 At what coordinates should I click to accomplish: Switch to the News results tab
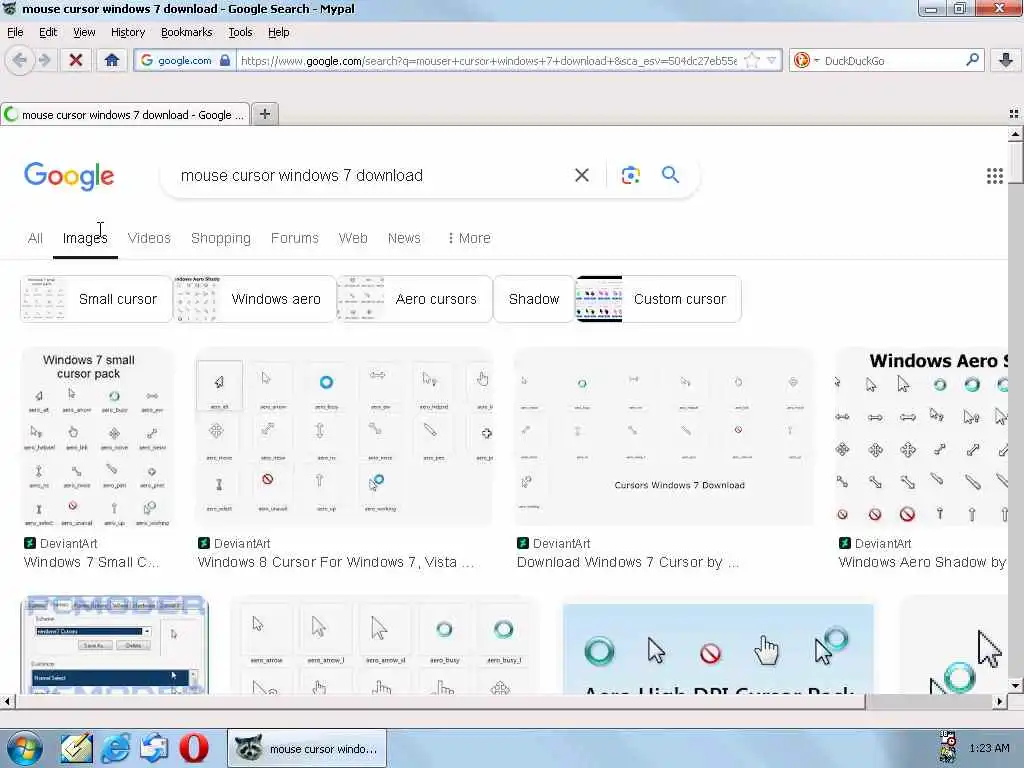[404, 238]
